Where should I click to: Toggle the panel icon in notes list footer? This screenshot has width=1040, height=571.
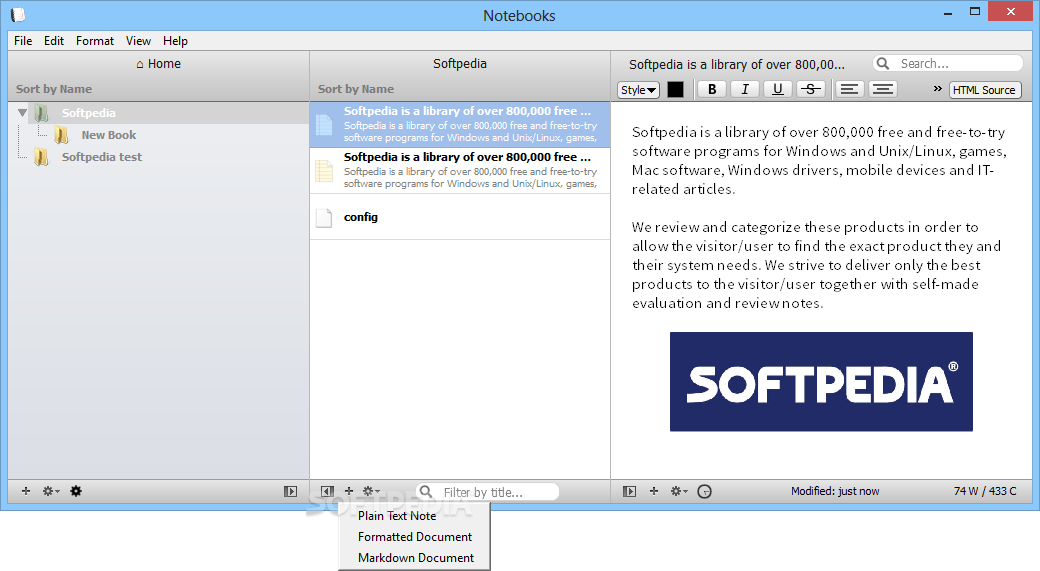pyautogui.click(x=327, y=491)
